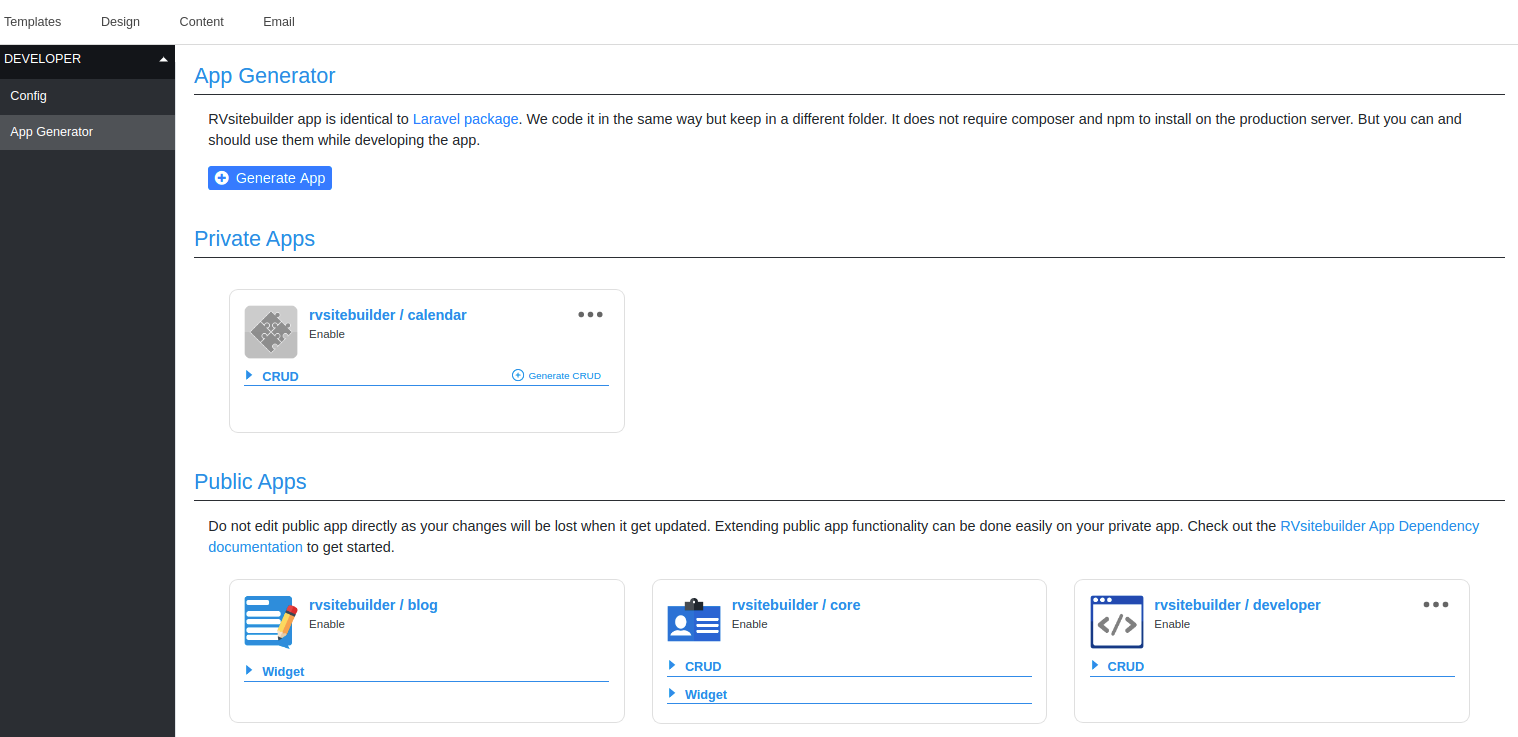
Task: Click the plus icon beside Generate CRUD
Action: point(518,376)
